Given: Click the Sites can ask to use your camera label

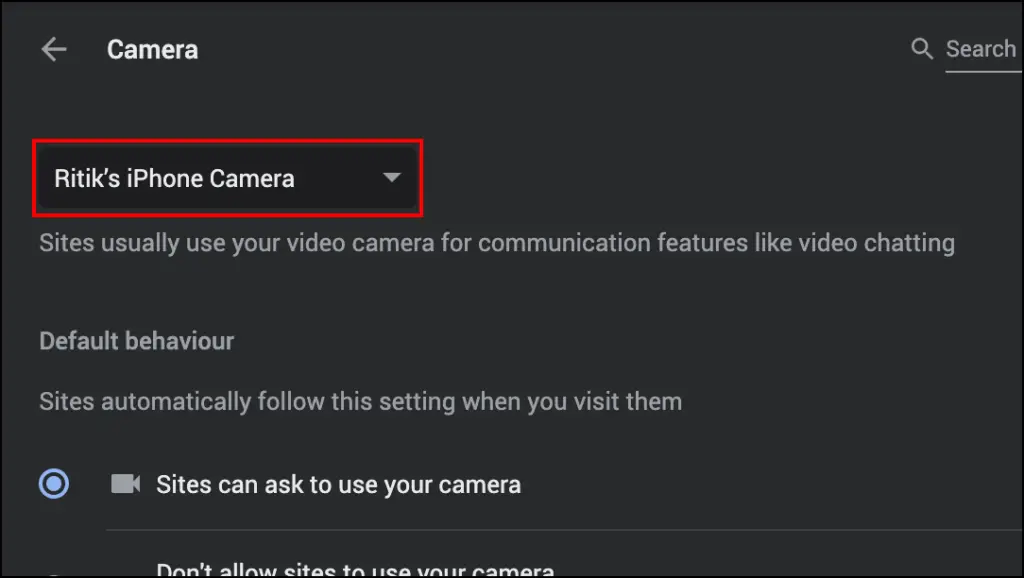Looking at the screenshot, I should [338, 485].
